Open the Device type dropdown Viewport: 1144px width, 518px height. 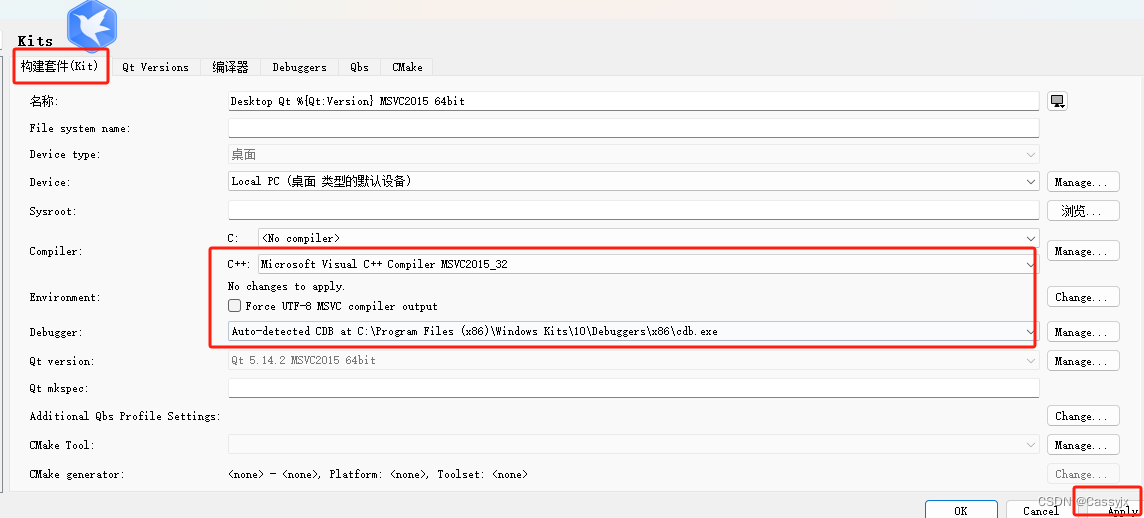point(634,155)
